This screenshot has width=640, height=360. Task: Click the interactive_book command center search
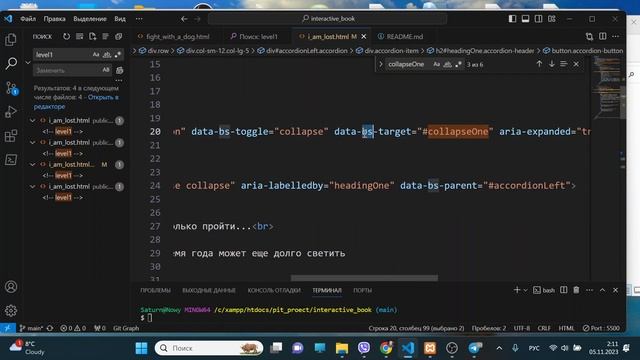[x=328, y=19]
